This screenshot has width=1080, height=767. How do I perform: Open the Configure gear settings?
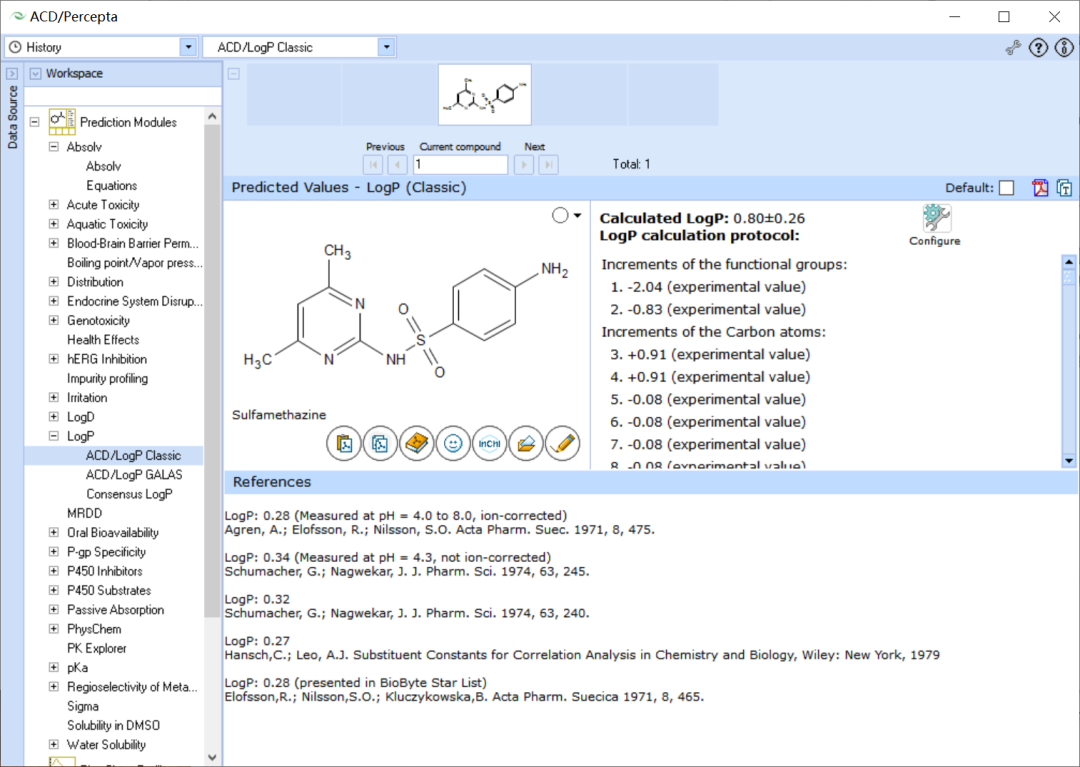pos(935,225)
